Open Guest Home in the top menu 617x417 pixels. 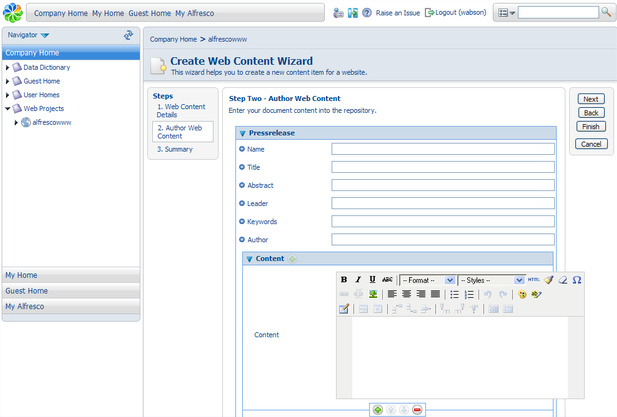click(150, 13)
